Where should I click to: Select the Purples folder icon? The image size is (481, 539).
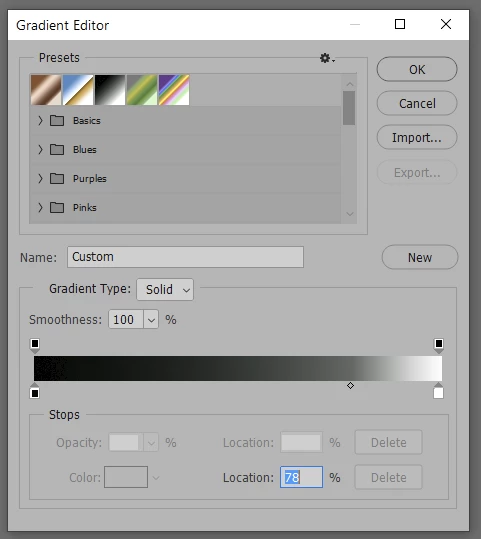tap(57, 178)
